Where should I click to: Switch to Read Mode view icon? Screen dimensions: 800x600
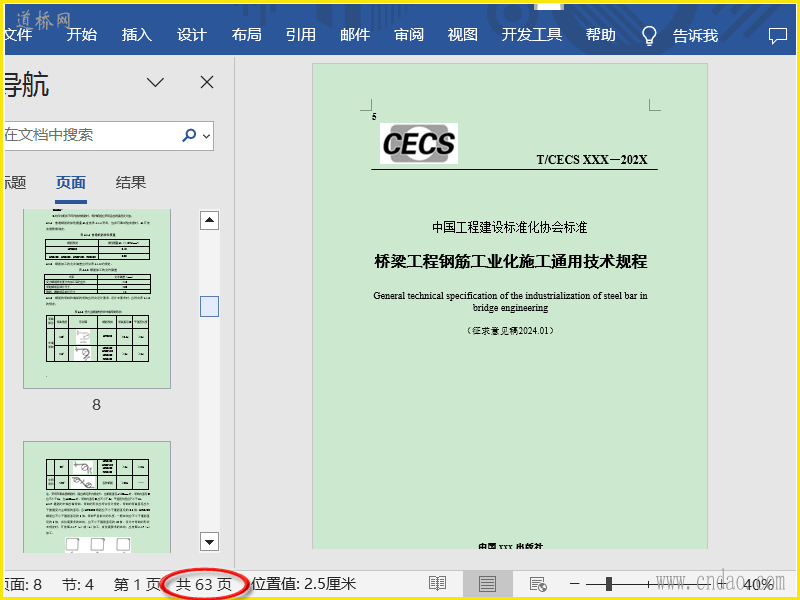click(x=437, y=584)
